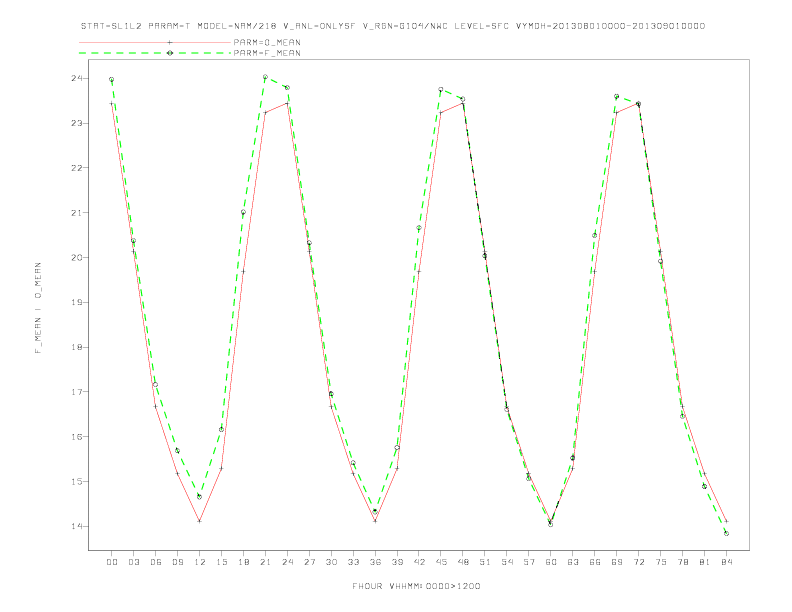Click x-axis forecast hour label 30

pos(331,562)
